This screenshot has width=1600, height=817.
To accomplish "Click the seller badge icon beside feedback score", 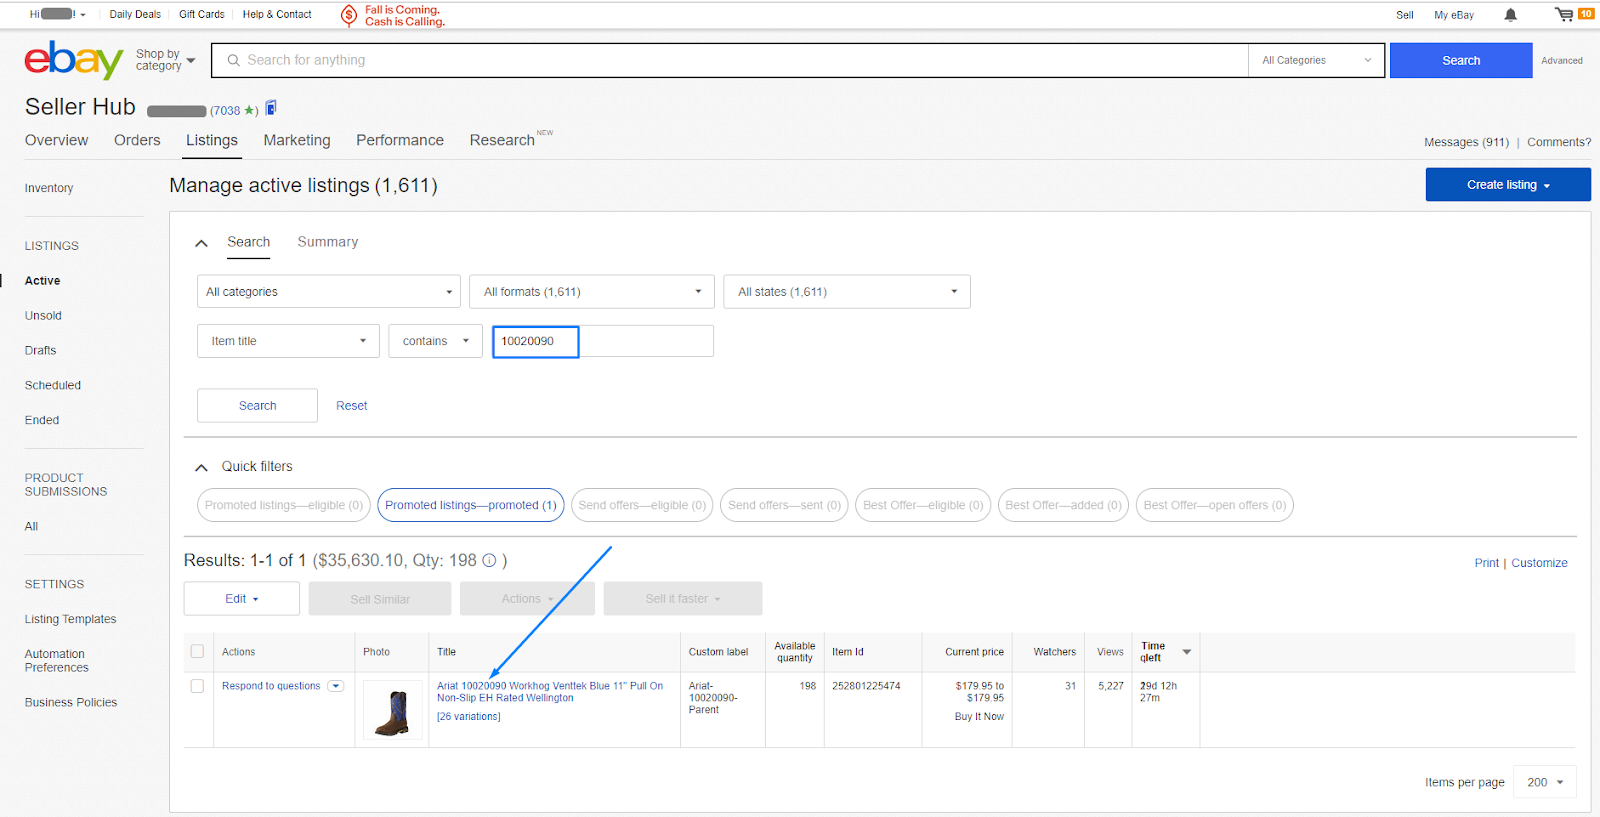I will [271, 108].
